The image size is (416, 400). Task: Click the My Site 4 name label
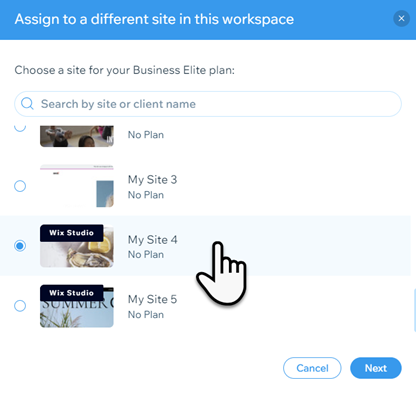[x=152, y=240]
